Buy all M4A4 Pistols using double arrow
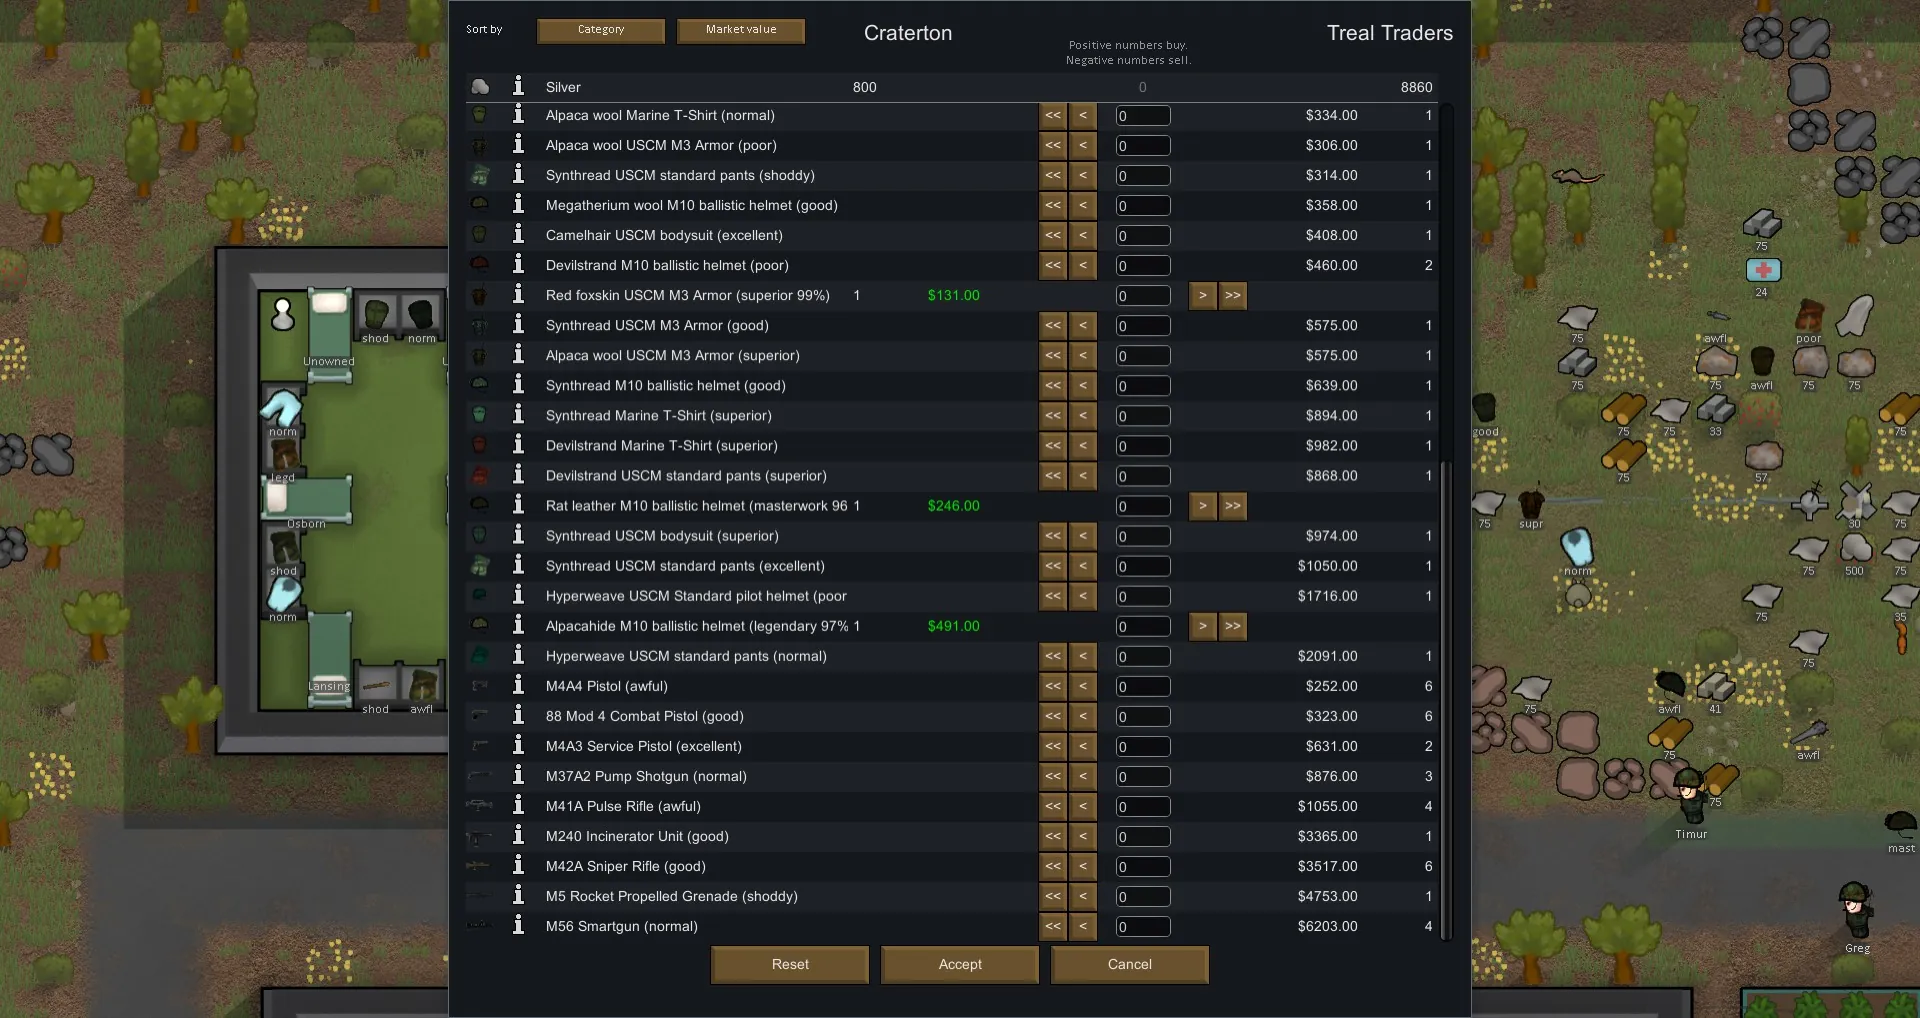Viewport: 1920px width, 1018px height. 1053,686
